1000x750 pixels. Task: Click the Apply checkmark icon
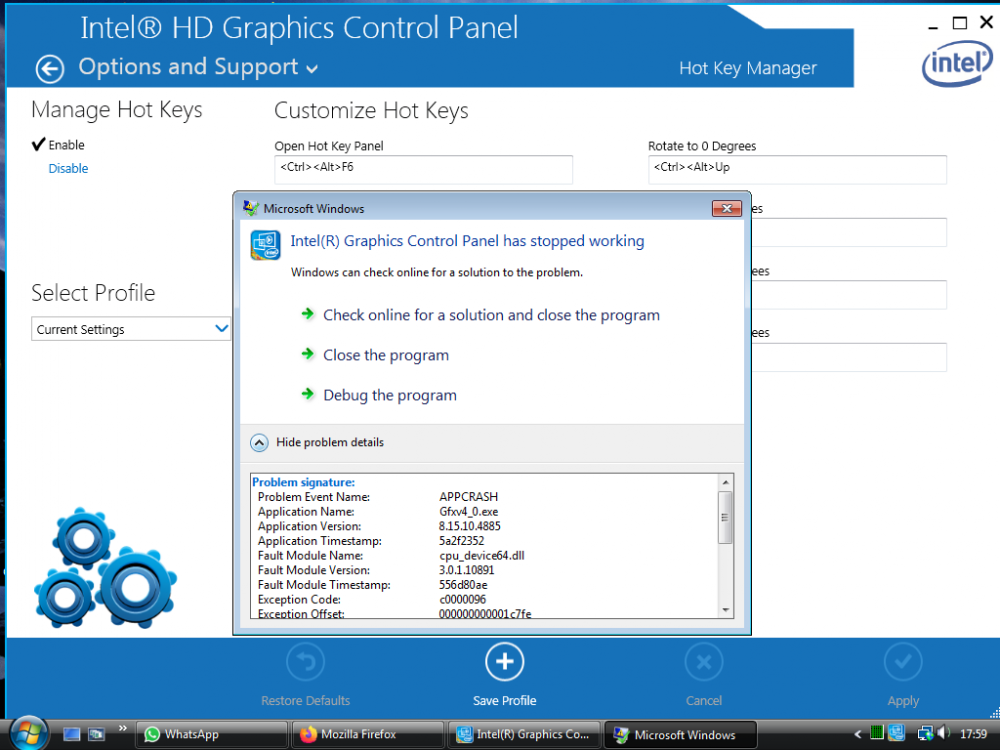903,662
